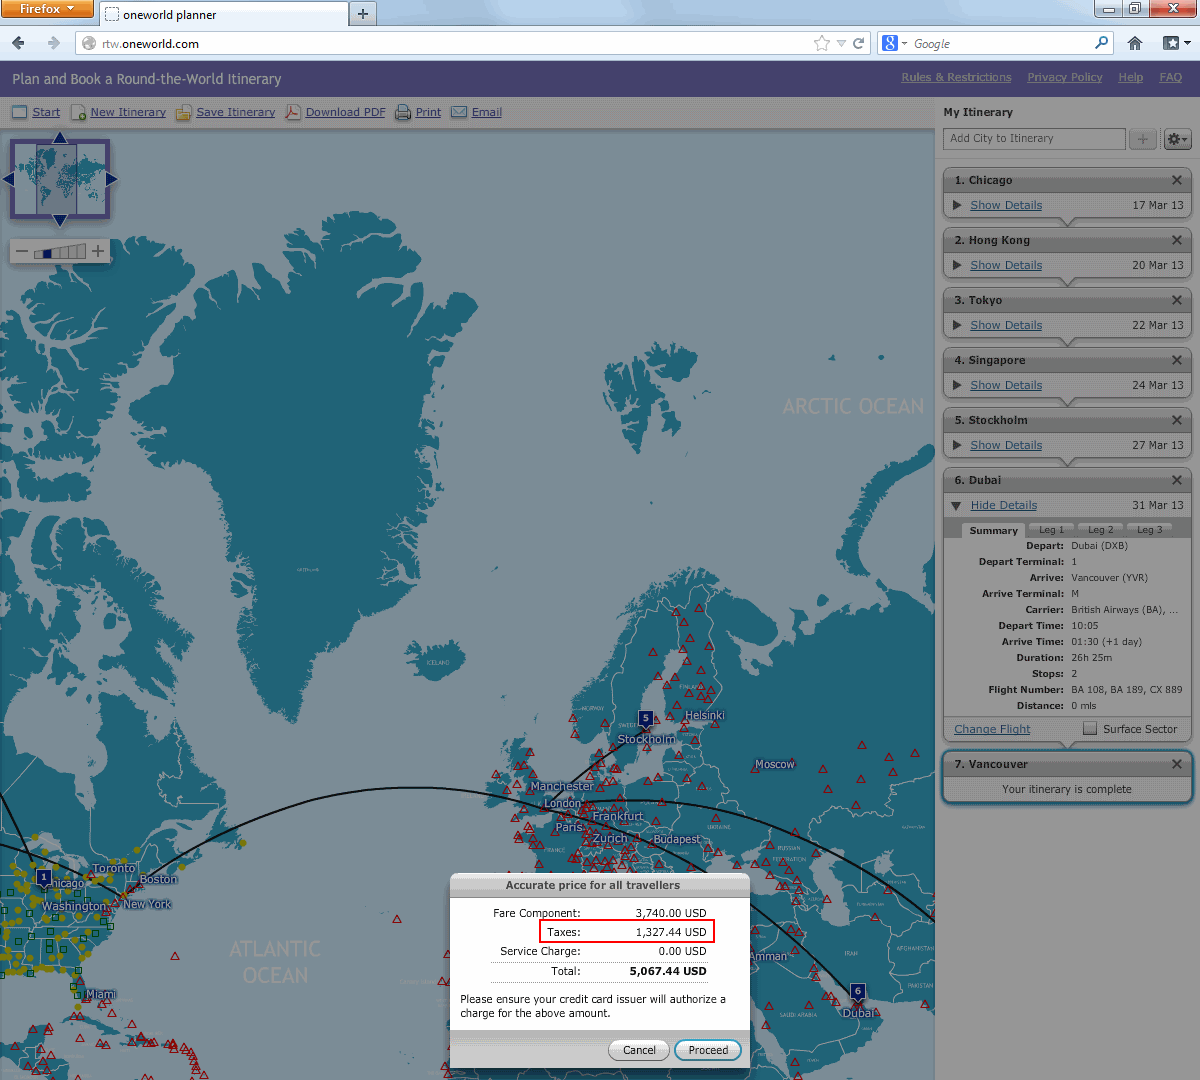
Task: Pan the map north with up arrow
Action: (x=60, y=138)
